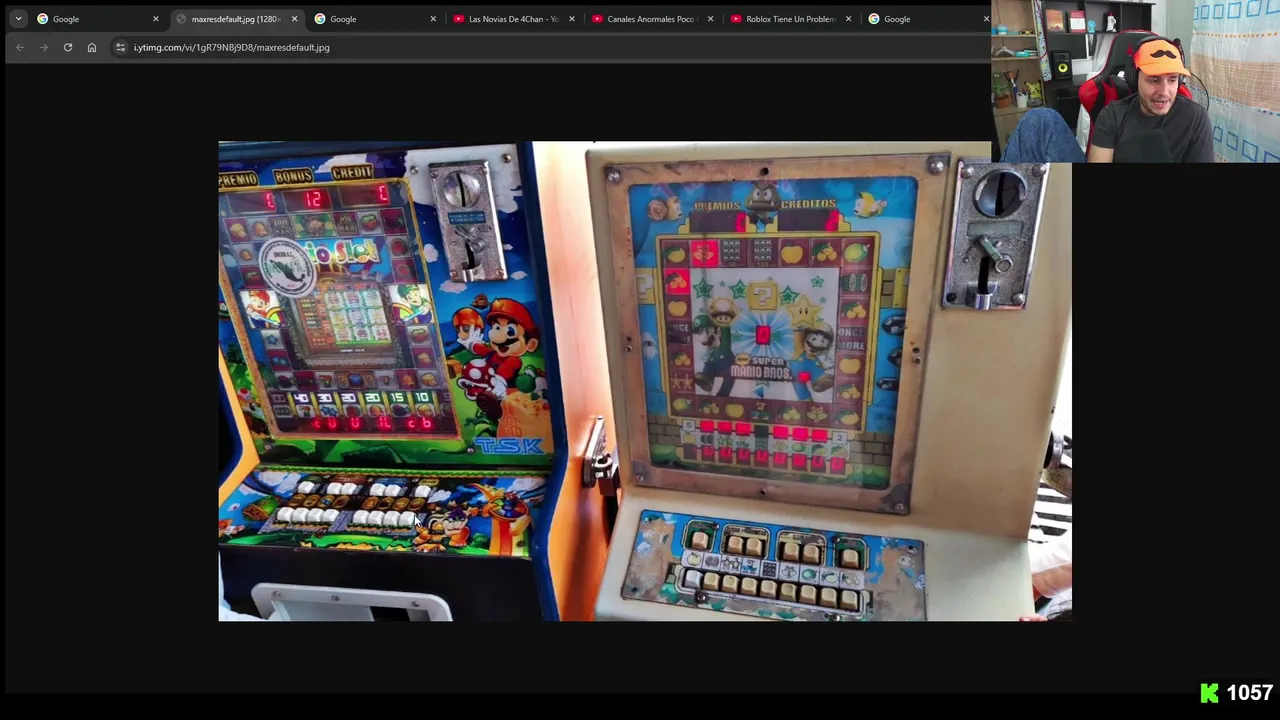
Task: Click the green Kick logo icon
Action: coord(1210,693)
